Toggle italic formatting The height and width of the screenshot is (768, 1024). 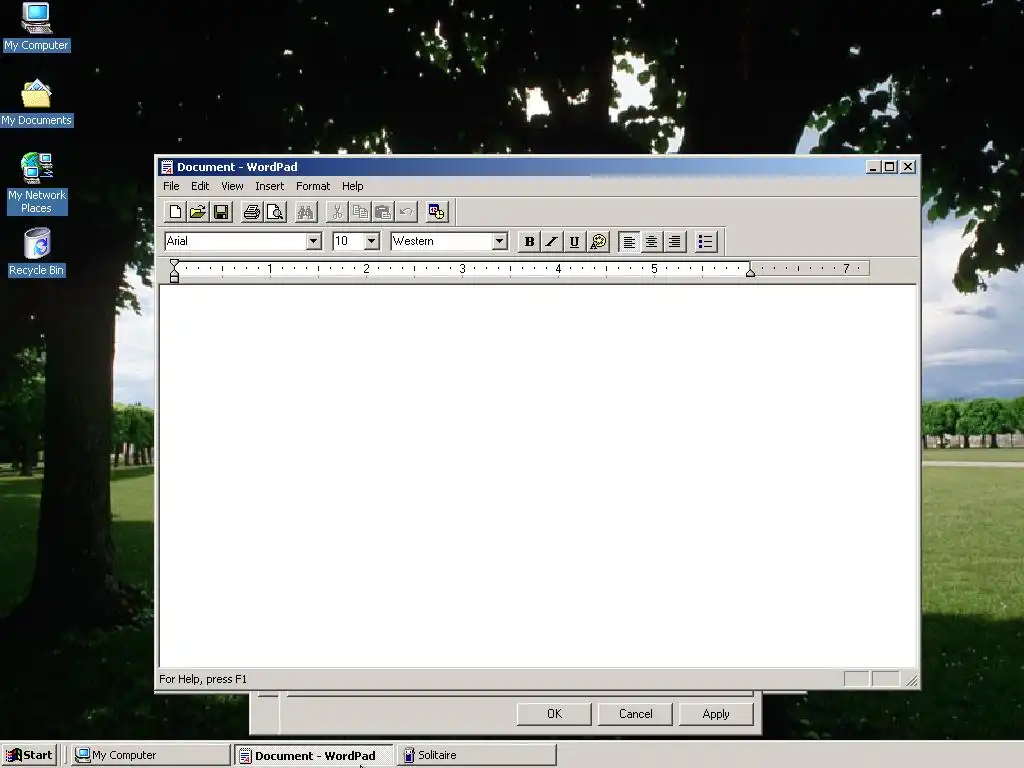552,242
